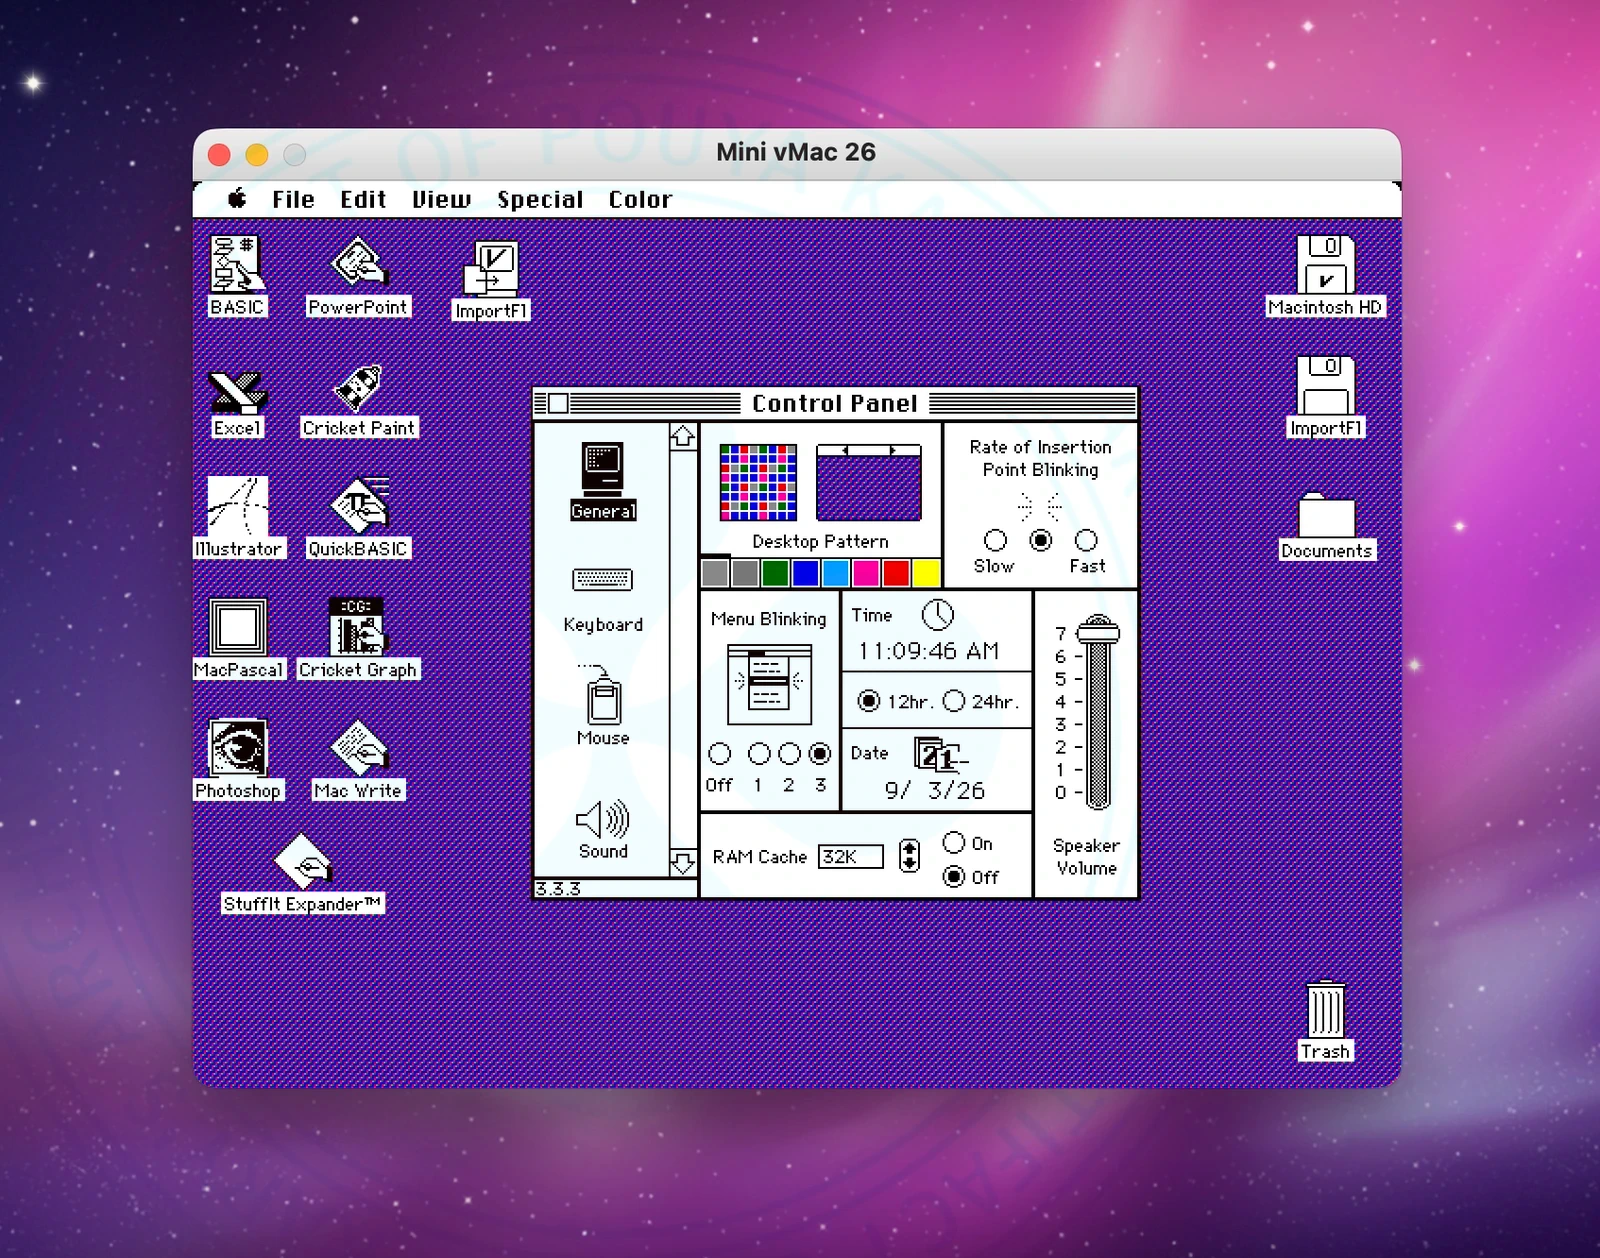Select the Mac Write icon
Image resolution: width=1600 pixels, height=1258 pixels.
(358, 748)
